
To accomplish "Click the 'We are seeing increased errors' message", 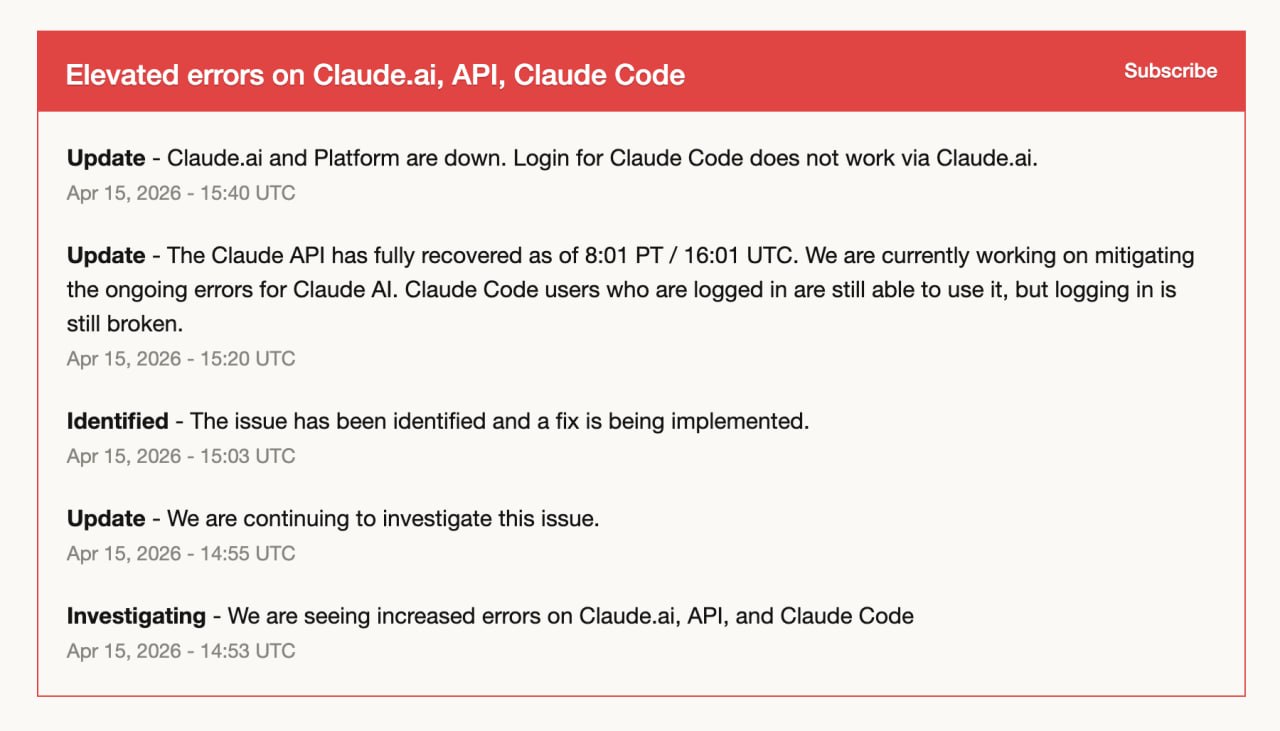I will 570,616.
